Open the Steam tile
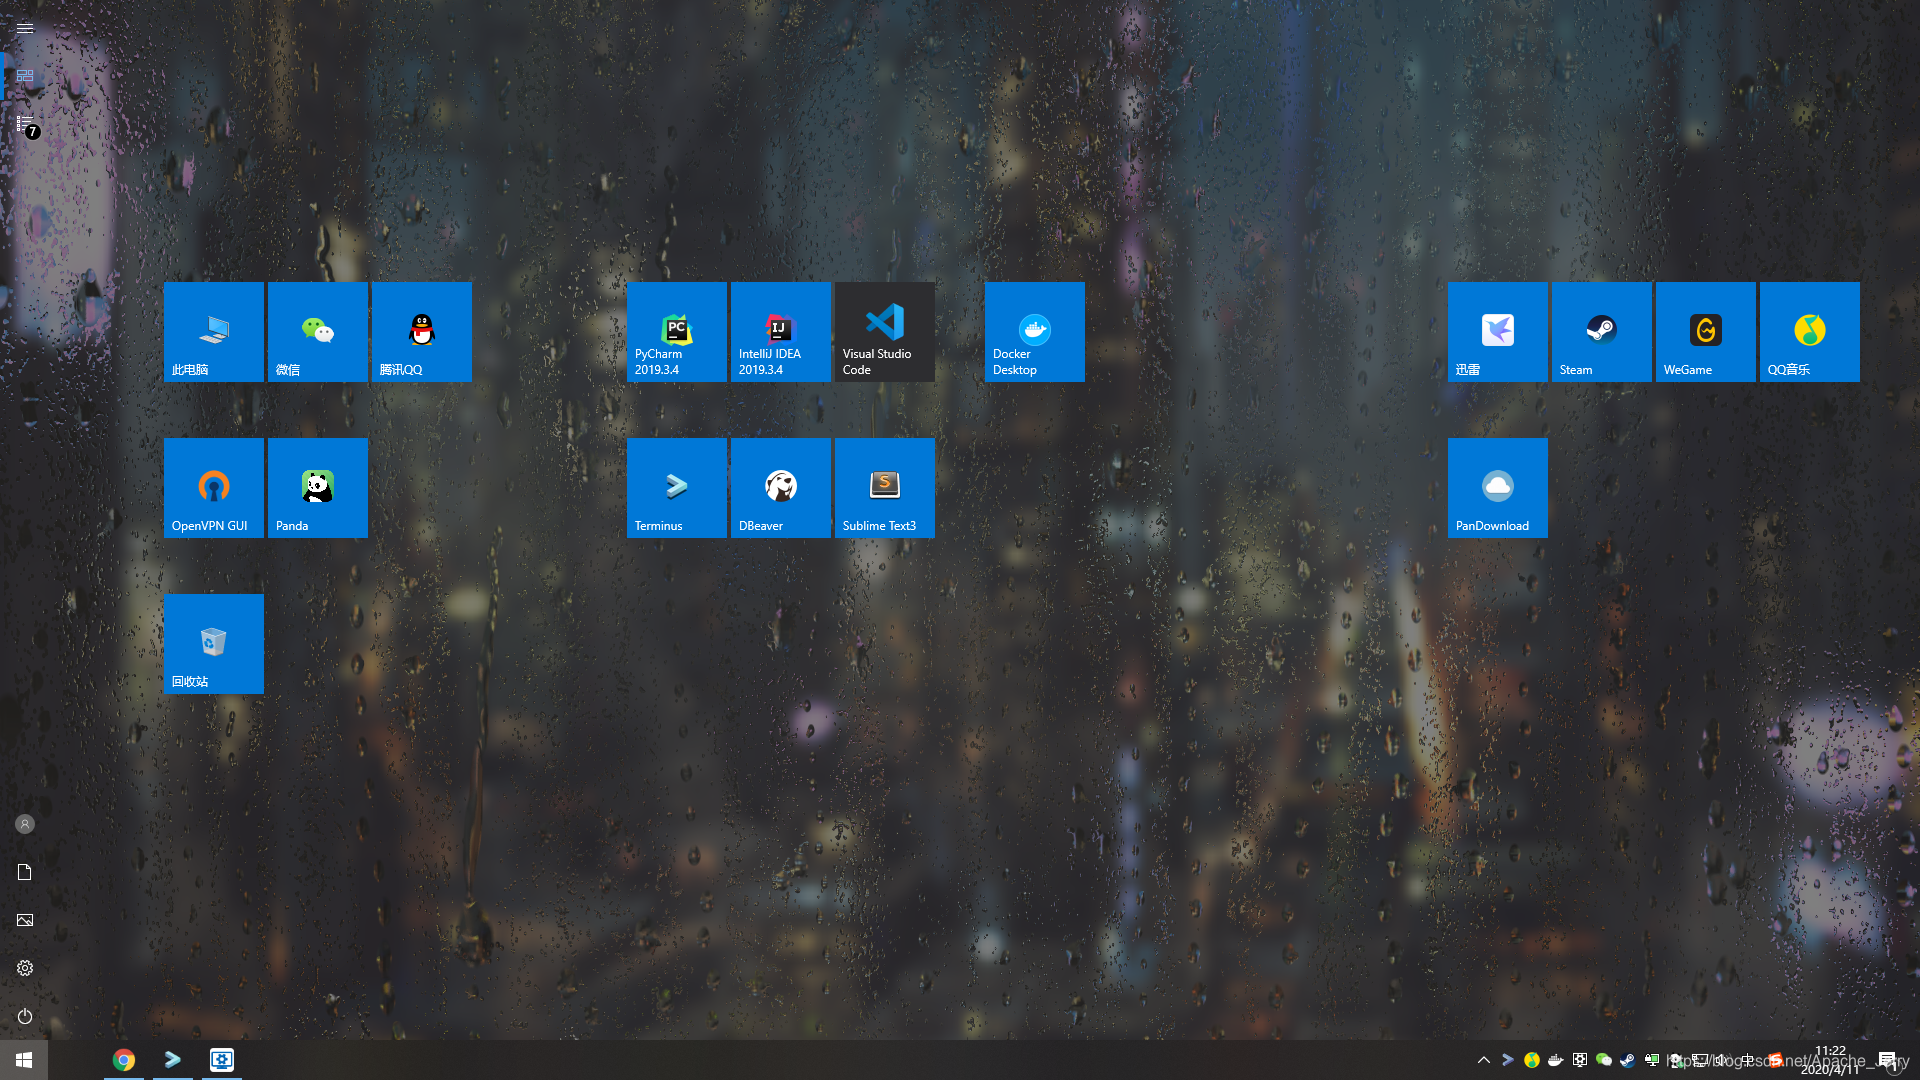The image size is (1920, 1080). point(1602,332)
